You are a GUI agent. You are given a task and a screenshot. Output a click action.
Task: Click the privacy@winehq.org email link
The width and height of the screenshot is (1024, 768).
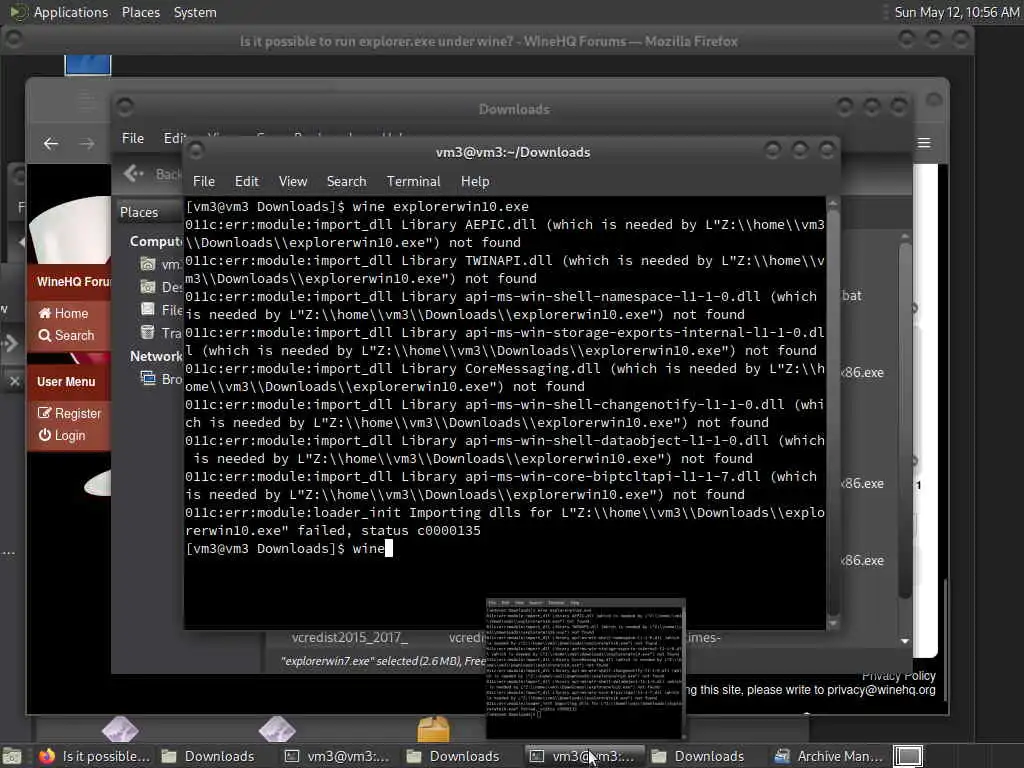[x=881, y=690]
